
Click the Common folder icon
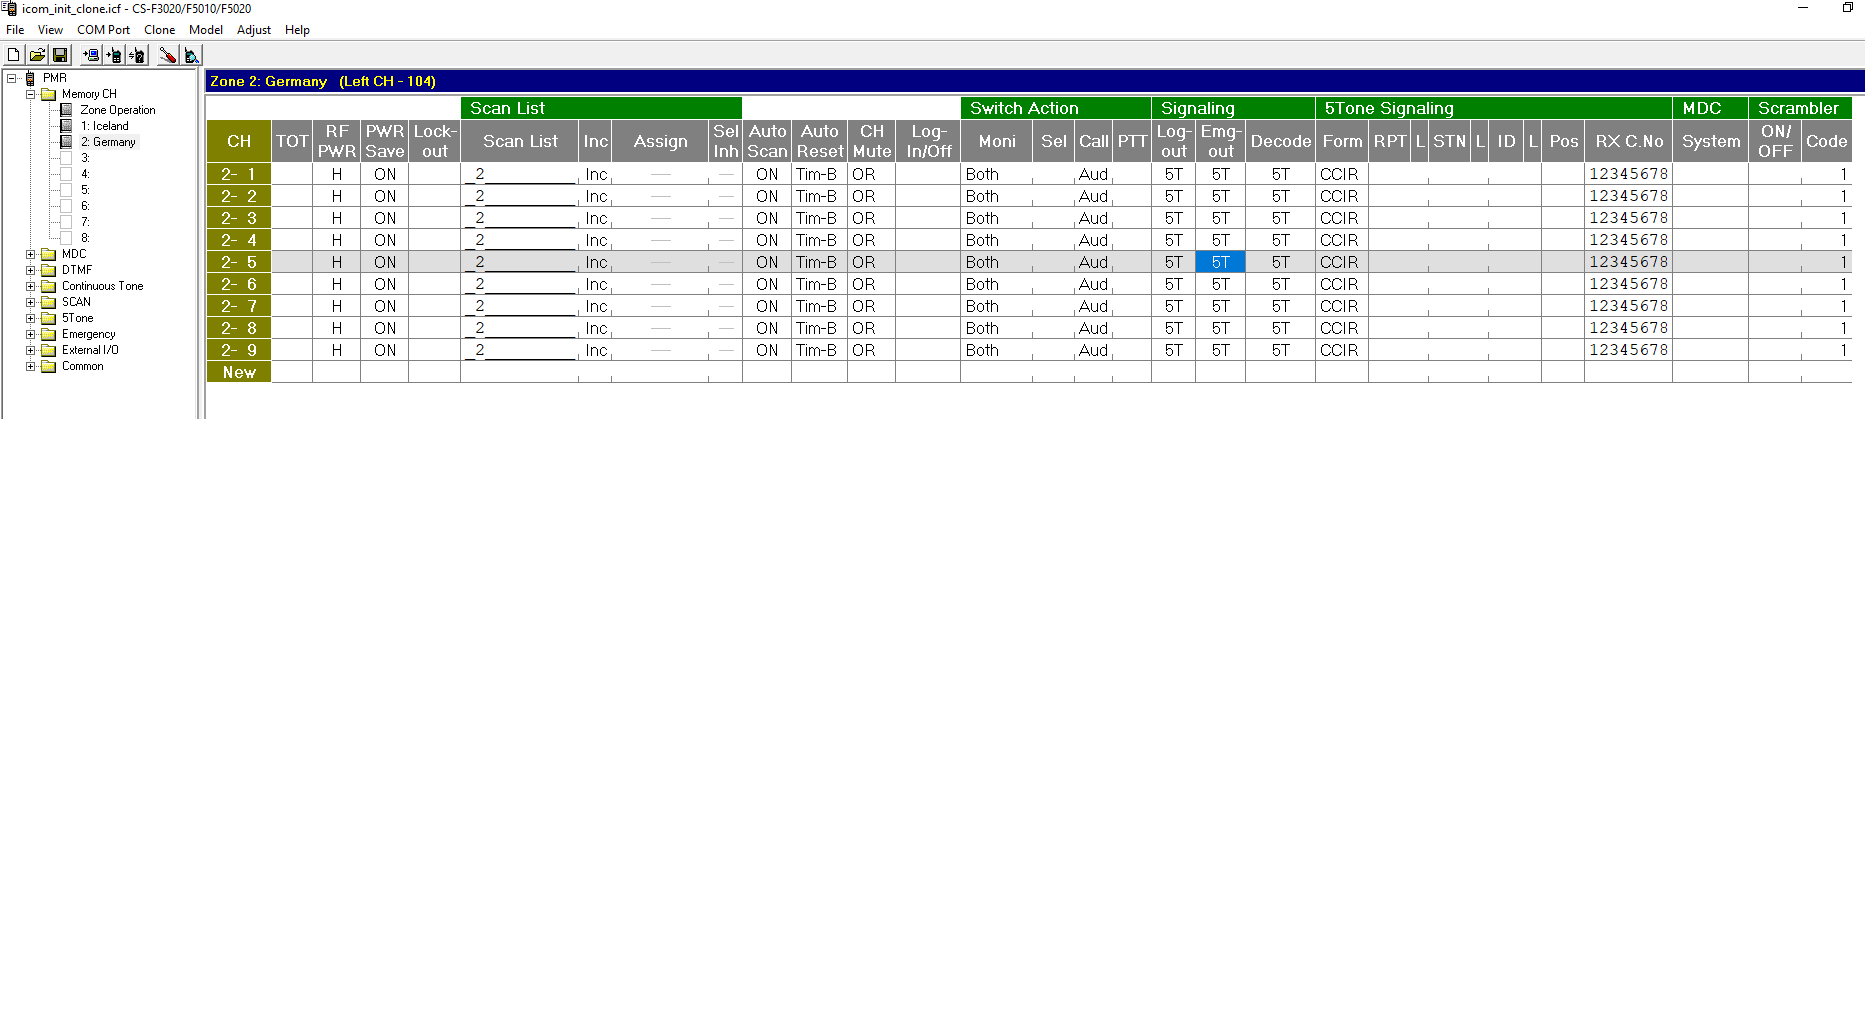[x=48, y=366]
